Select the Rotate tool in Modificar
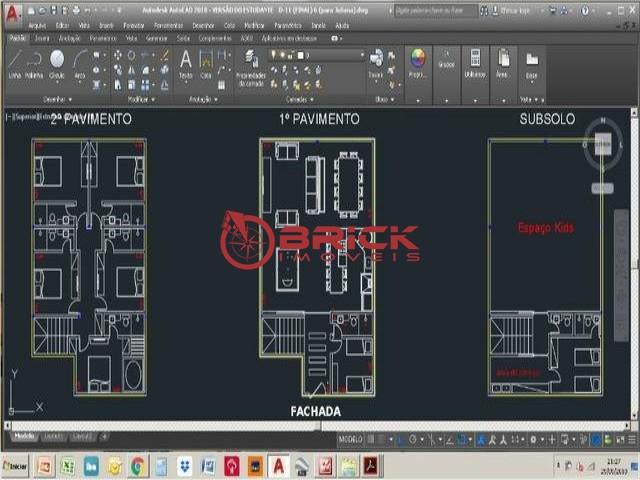This screenshot has width=640, height=480. (131, 55)
